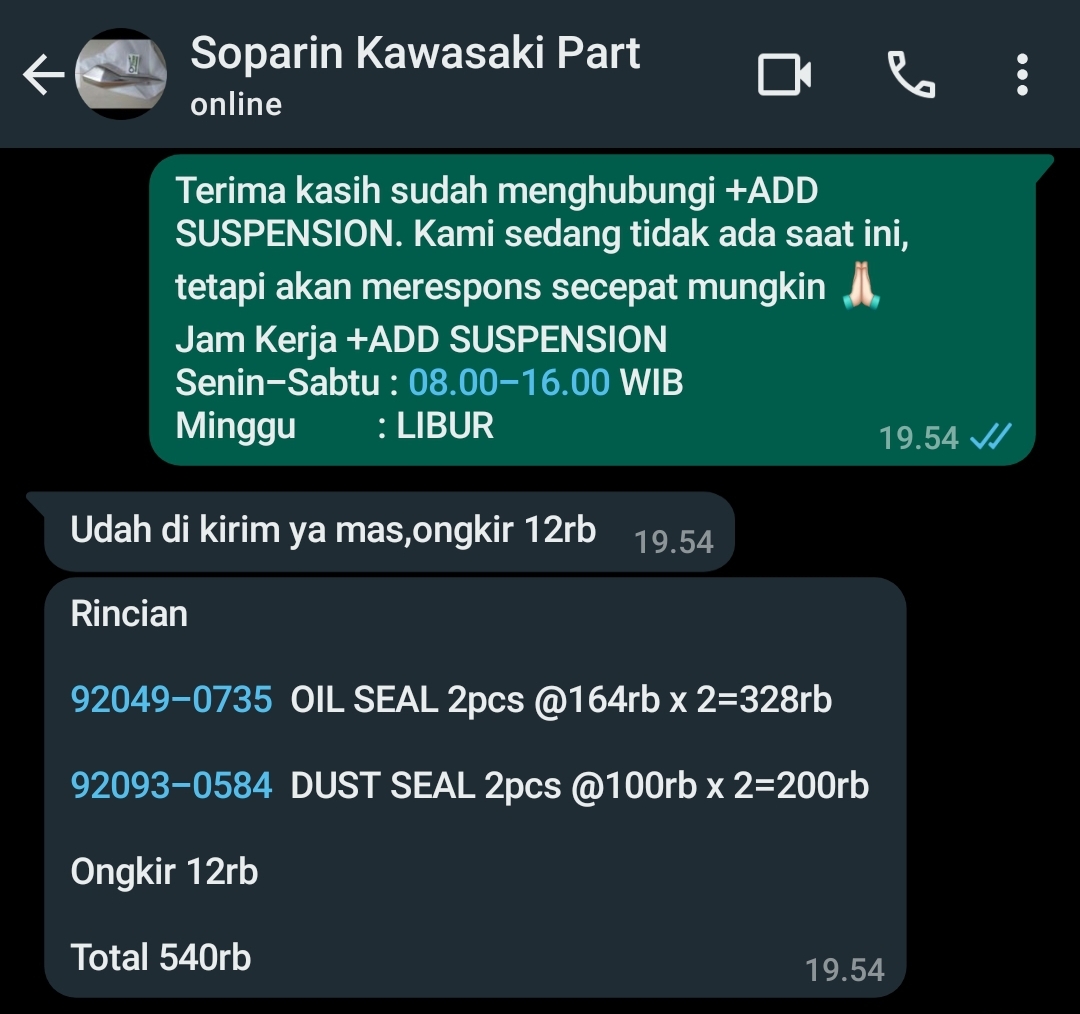
Task: Tap the Rincian heading in the message
Action: [x=129, y=613]
